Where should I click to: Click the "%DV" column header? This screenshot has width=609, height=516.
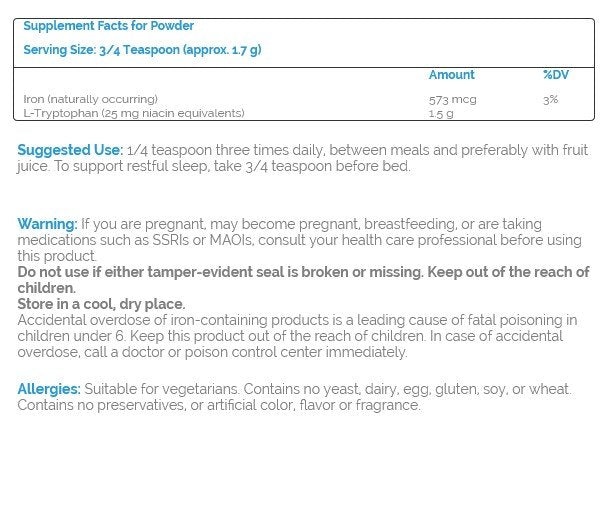point(556,75)
